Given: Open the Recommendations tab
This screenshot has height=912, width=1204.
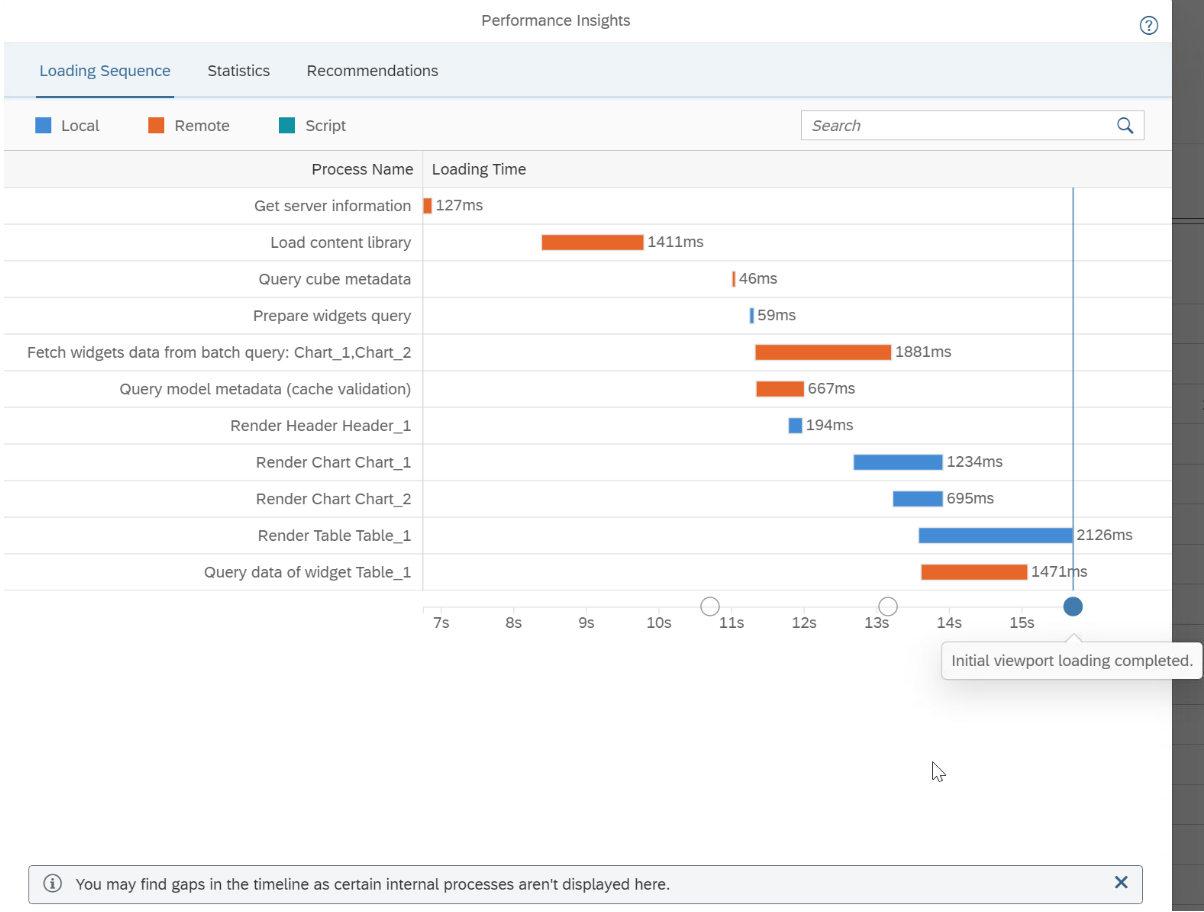Looking at the screenshot, I should pos(372,70).
